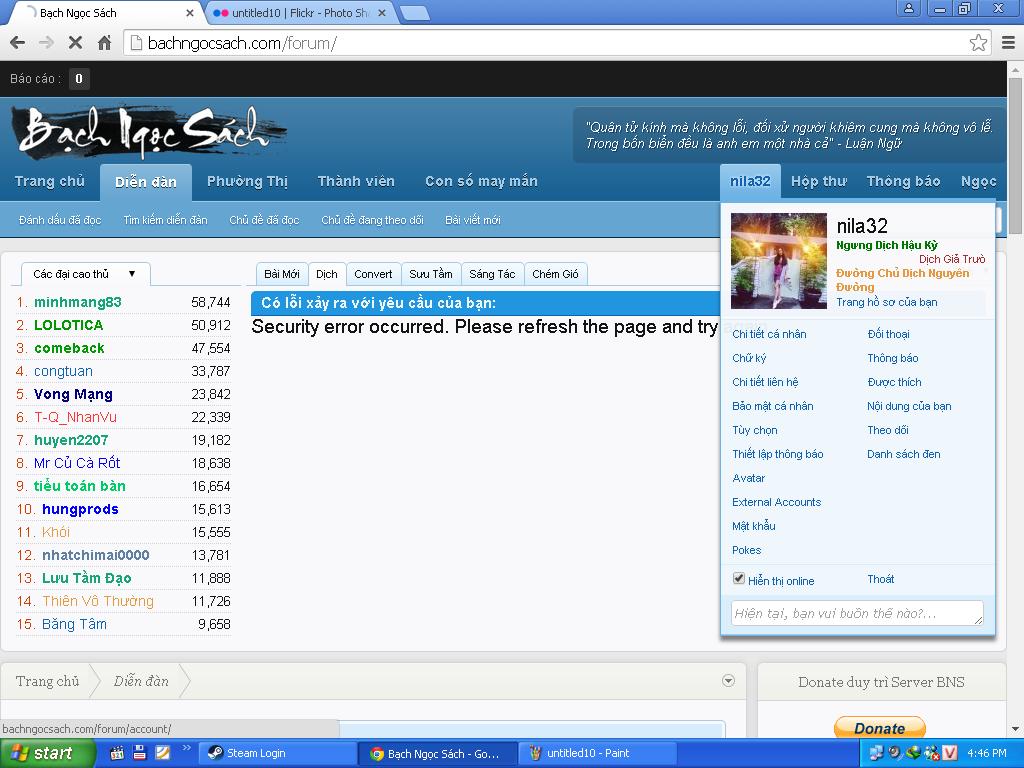This screenshot has height=768, width=1024.
Task: Click the Bạch Ngọc Sách site logo
Action: (x=150, y=132)
